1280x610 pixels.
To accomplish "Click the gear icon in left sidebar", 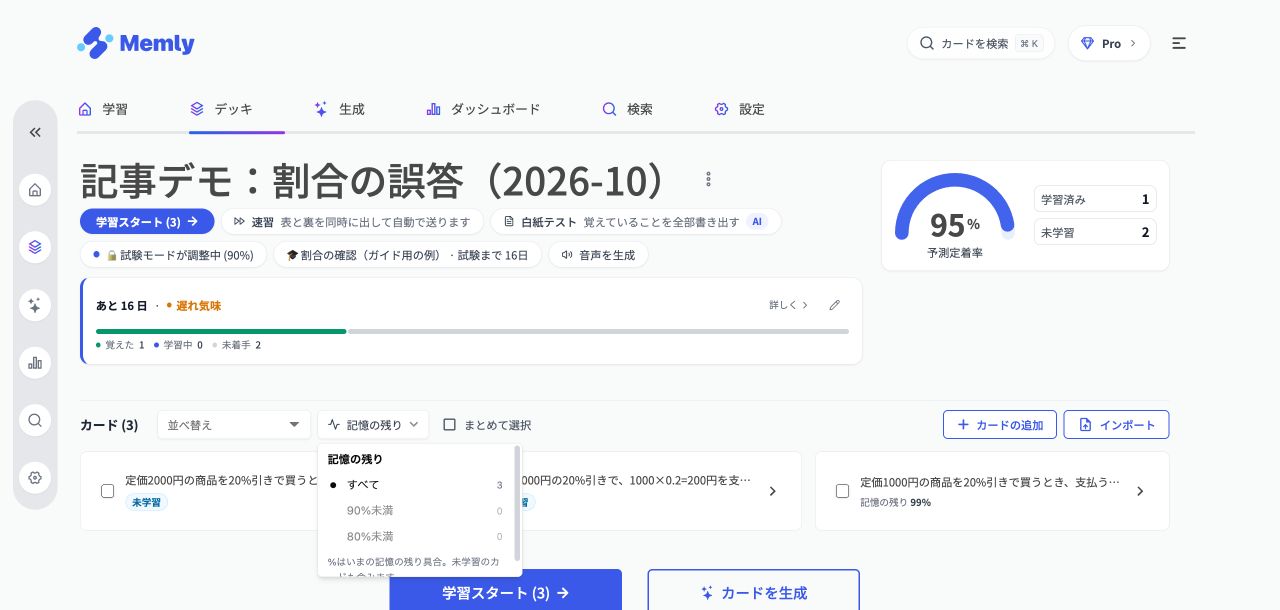I will pos(35,477).
